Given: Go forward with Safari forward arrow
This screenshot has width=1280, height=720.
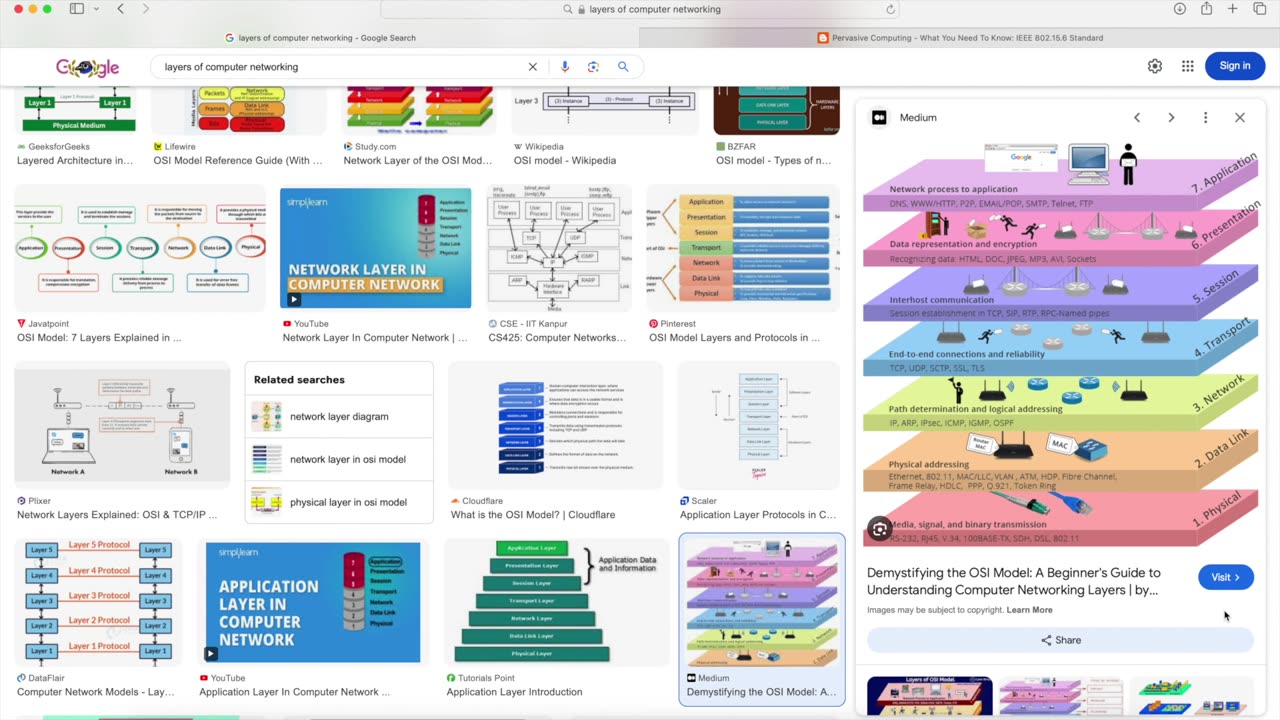Looking at the screenshot, I should click(145, 9).
